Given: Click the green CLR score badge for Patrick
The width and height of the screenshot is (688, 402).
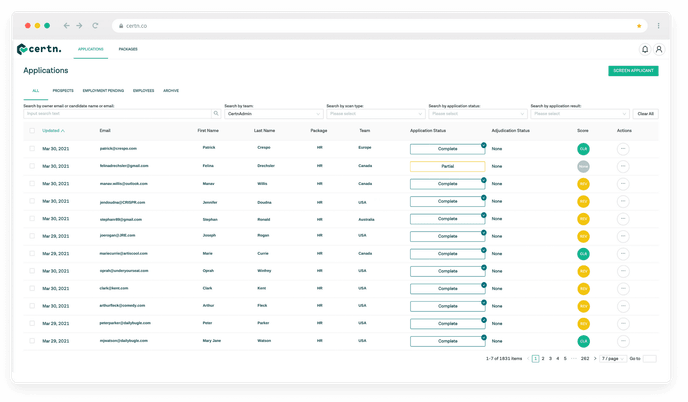Looking at the screenshot, I should pyautogui.click(x=583, y=149).
